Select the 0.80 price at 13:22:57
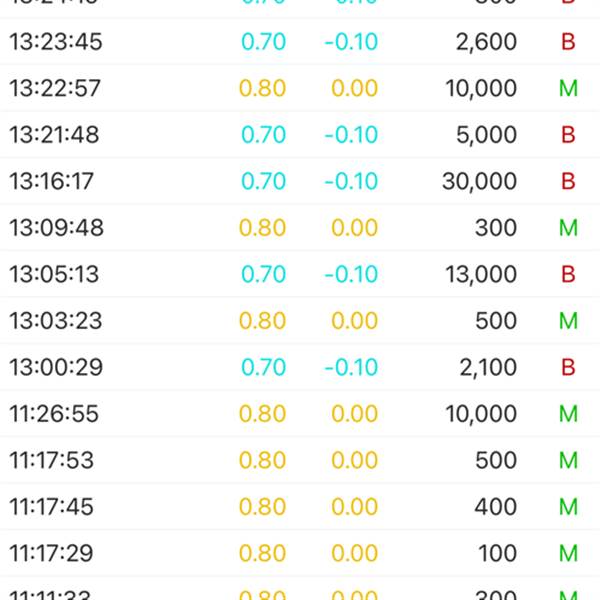Image resolution: width=600 pixels, height=600 pixels. (262, 88)
